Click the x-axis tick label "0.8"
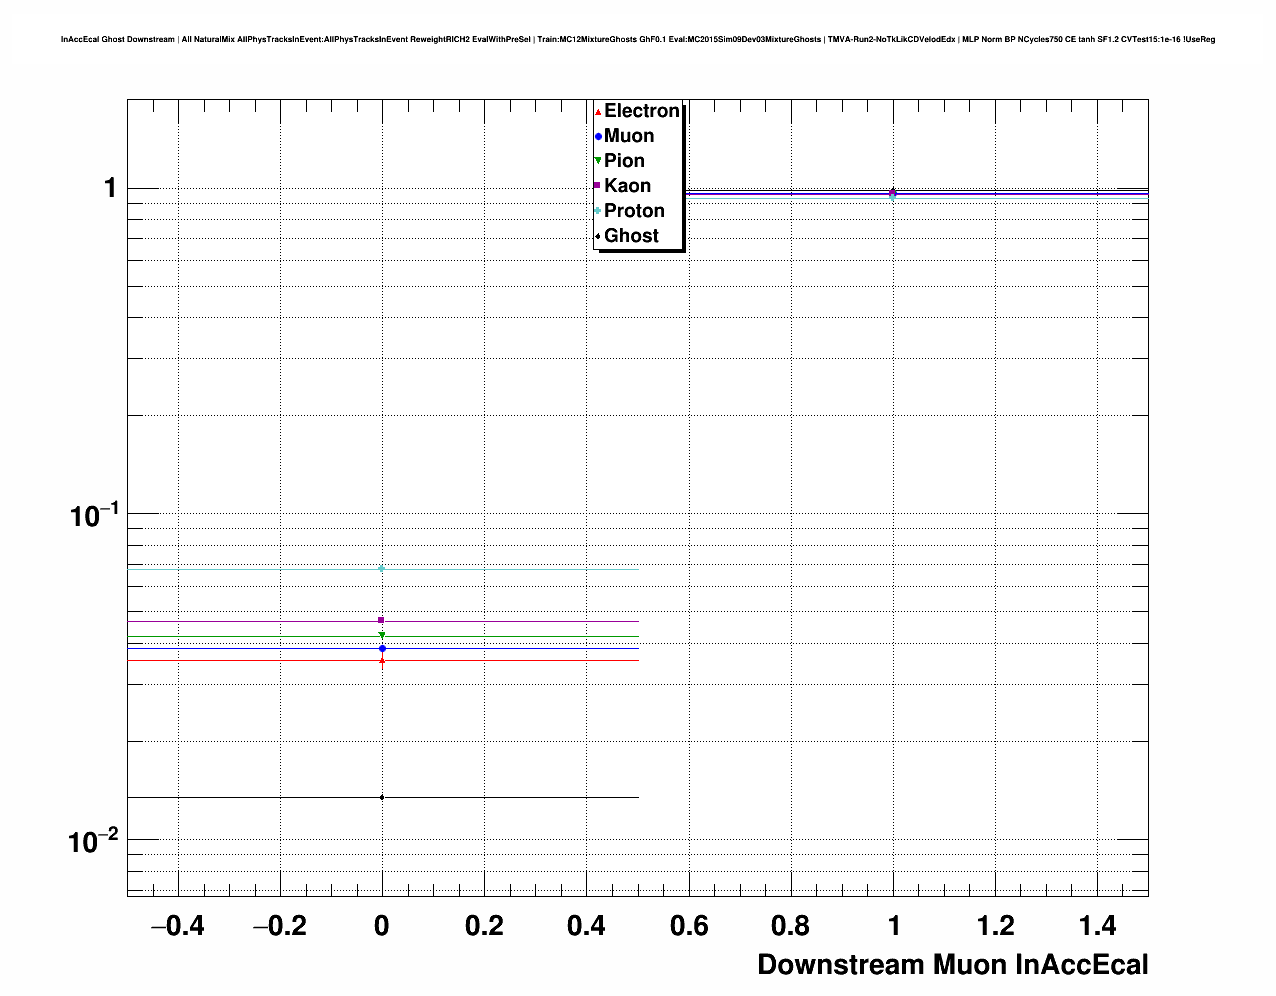The height and width of the screenshot is (996, 1276). coord(791,926)
